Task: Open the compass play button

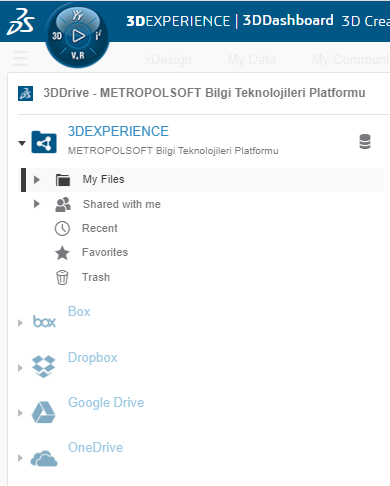Action: [x=78, y=36]
